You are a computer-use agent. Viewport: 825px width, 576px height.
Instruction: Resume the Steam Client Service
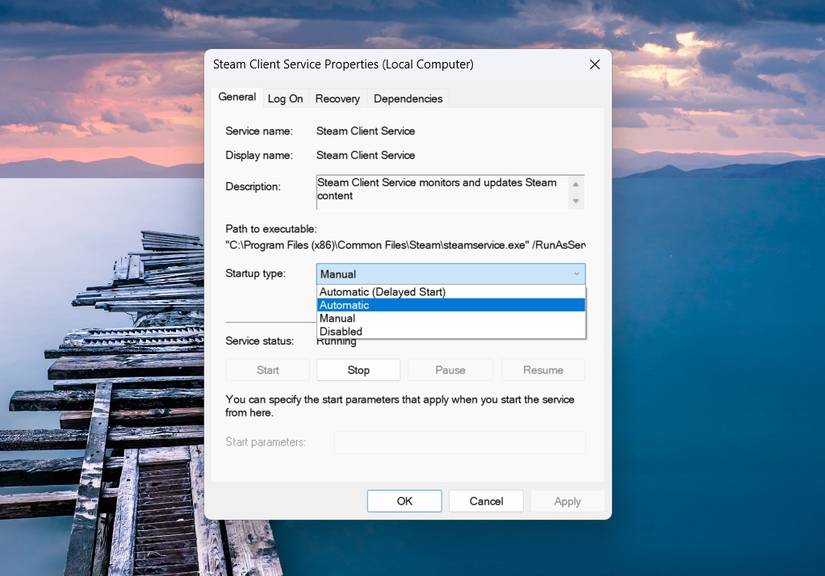(x=543, y=369)
